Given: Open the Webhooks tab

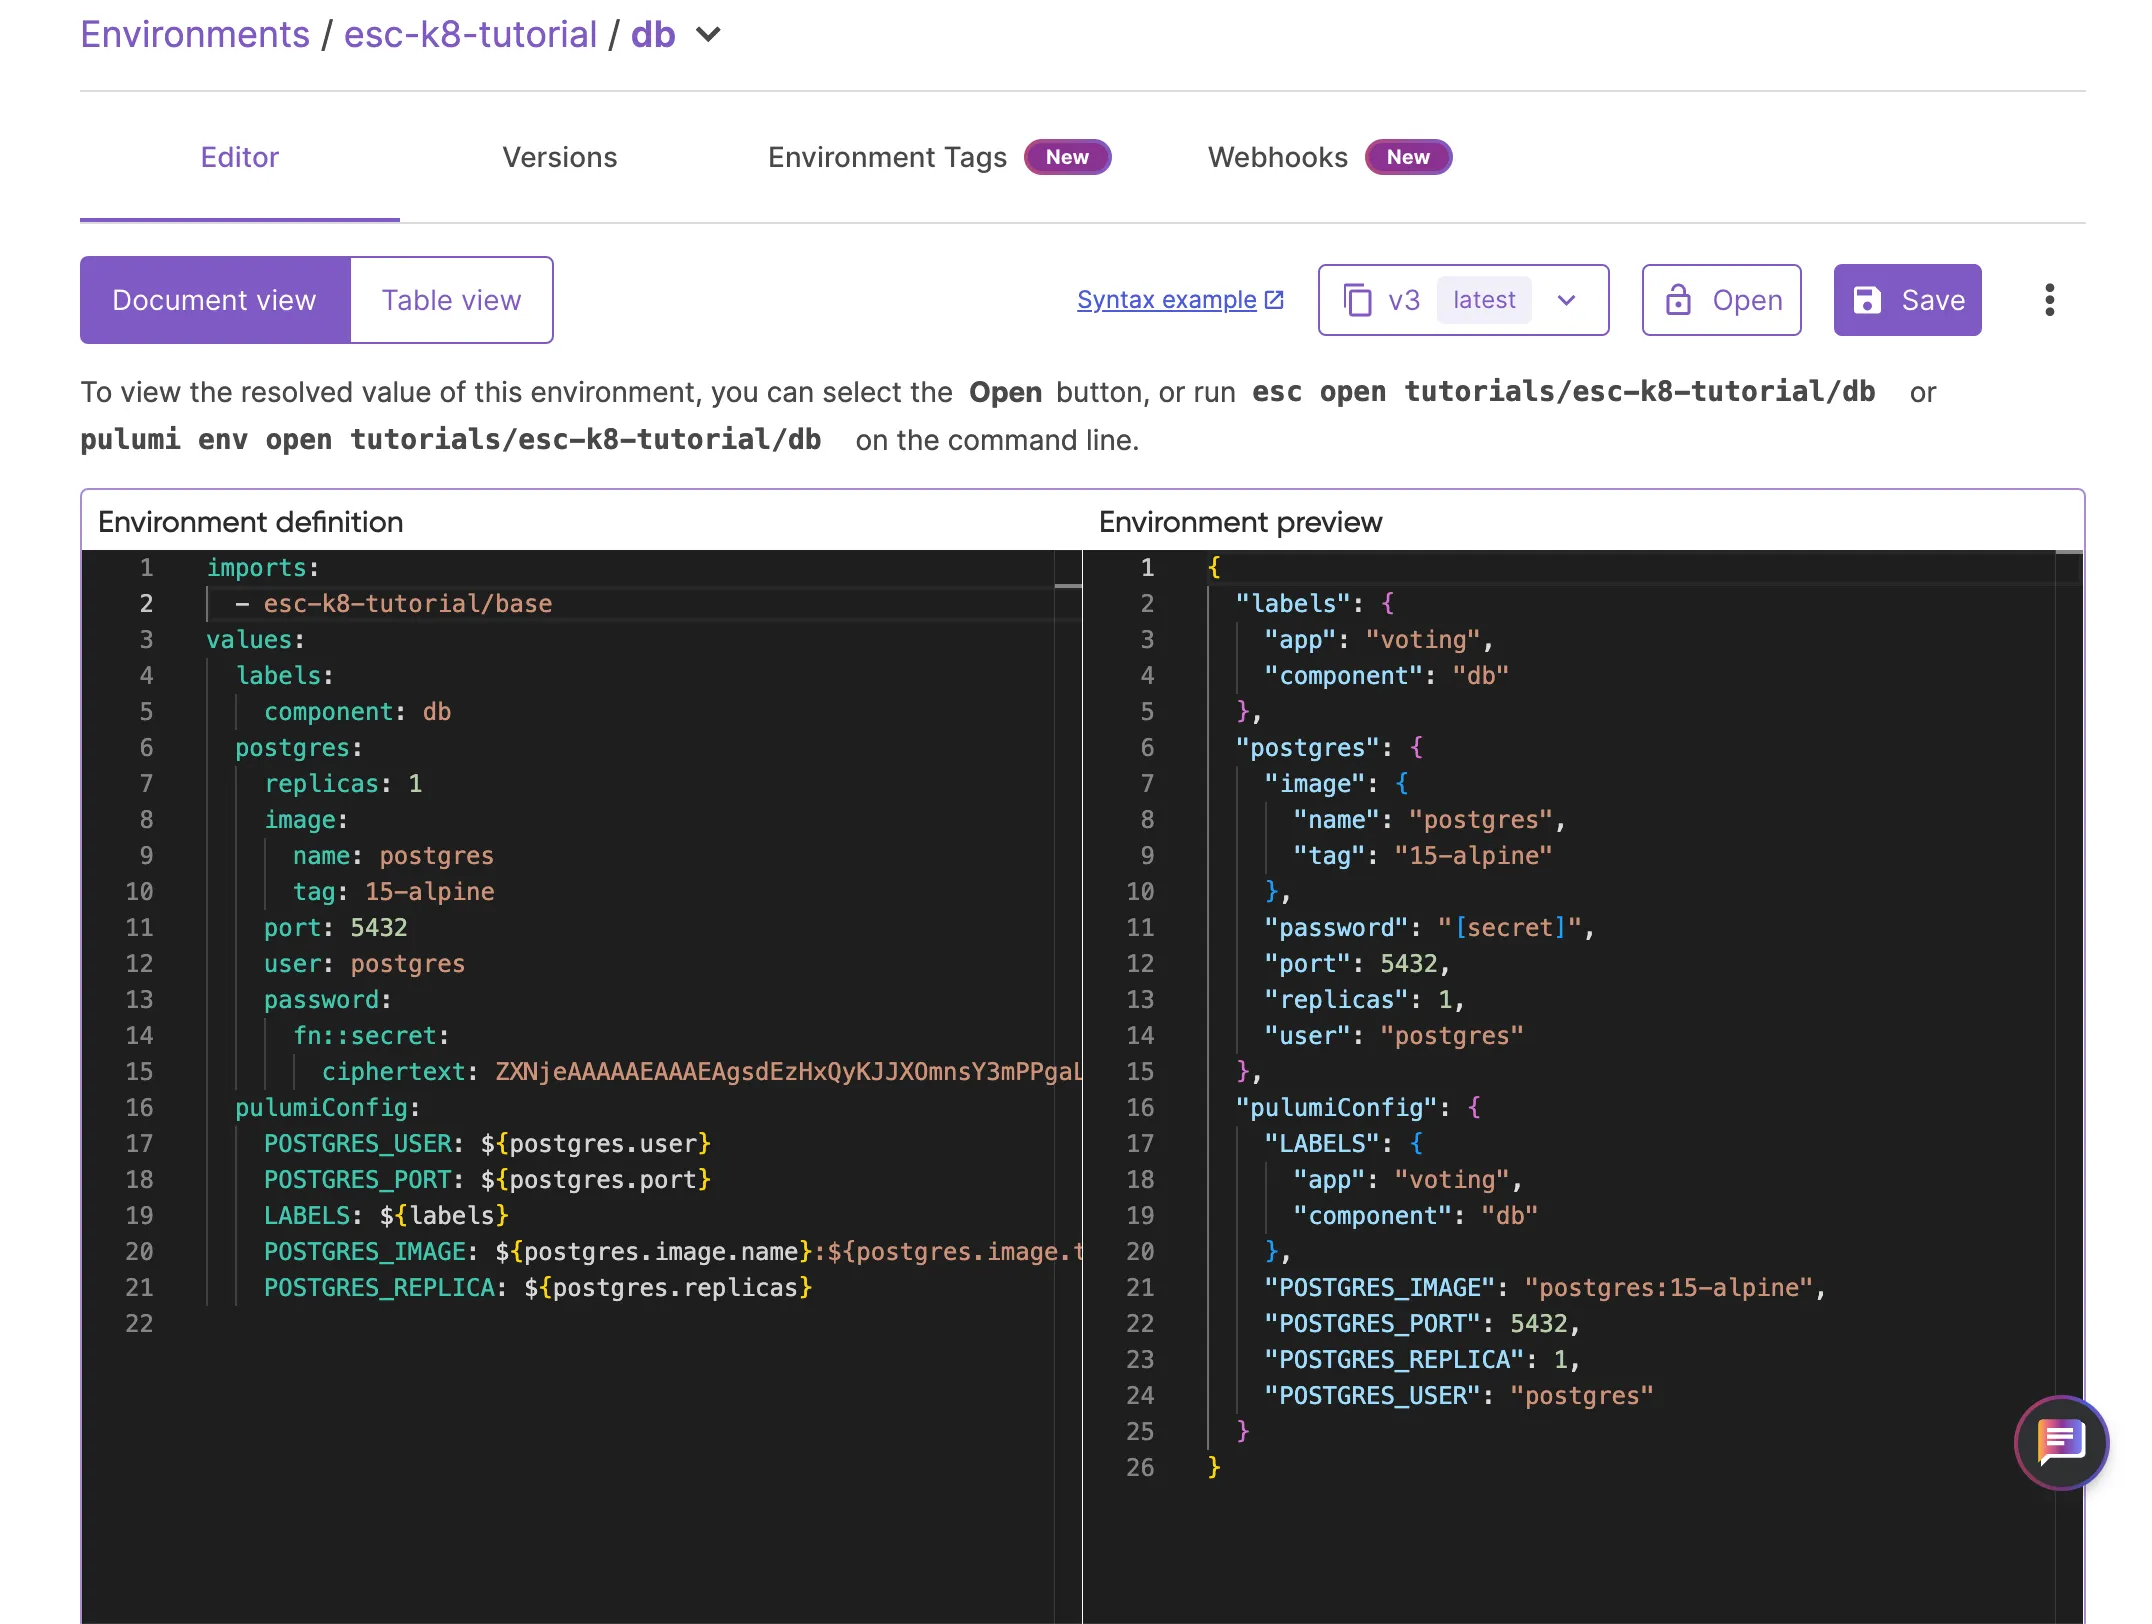Looking at the screenshot, I should 1277,157.
